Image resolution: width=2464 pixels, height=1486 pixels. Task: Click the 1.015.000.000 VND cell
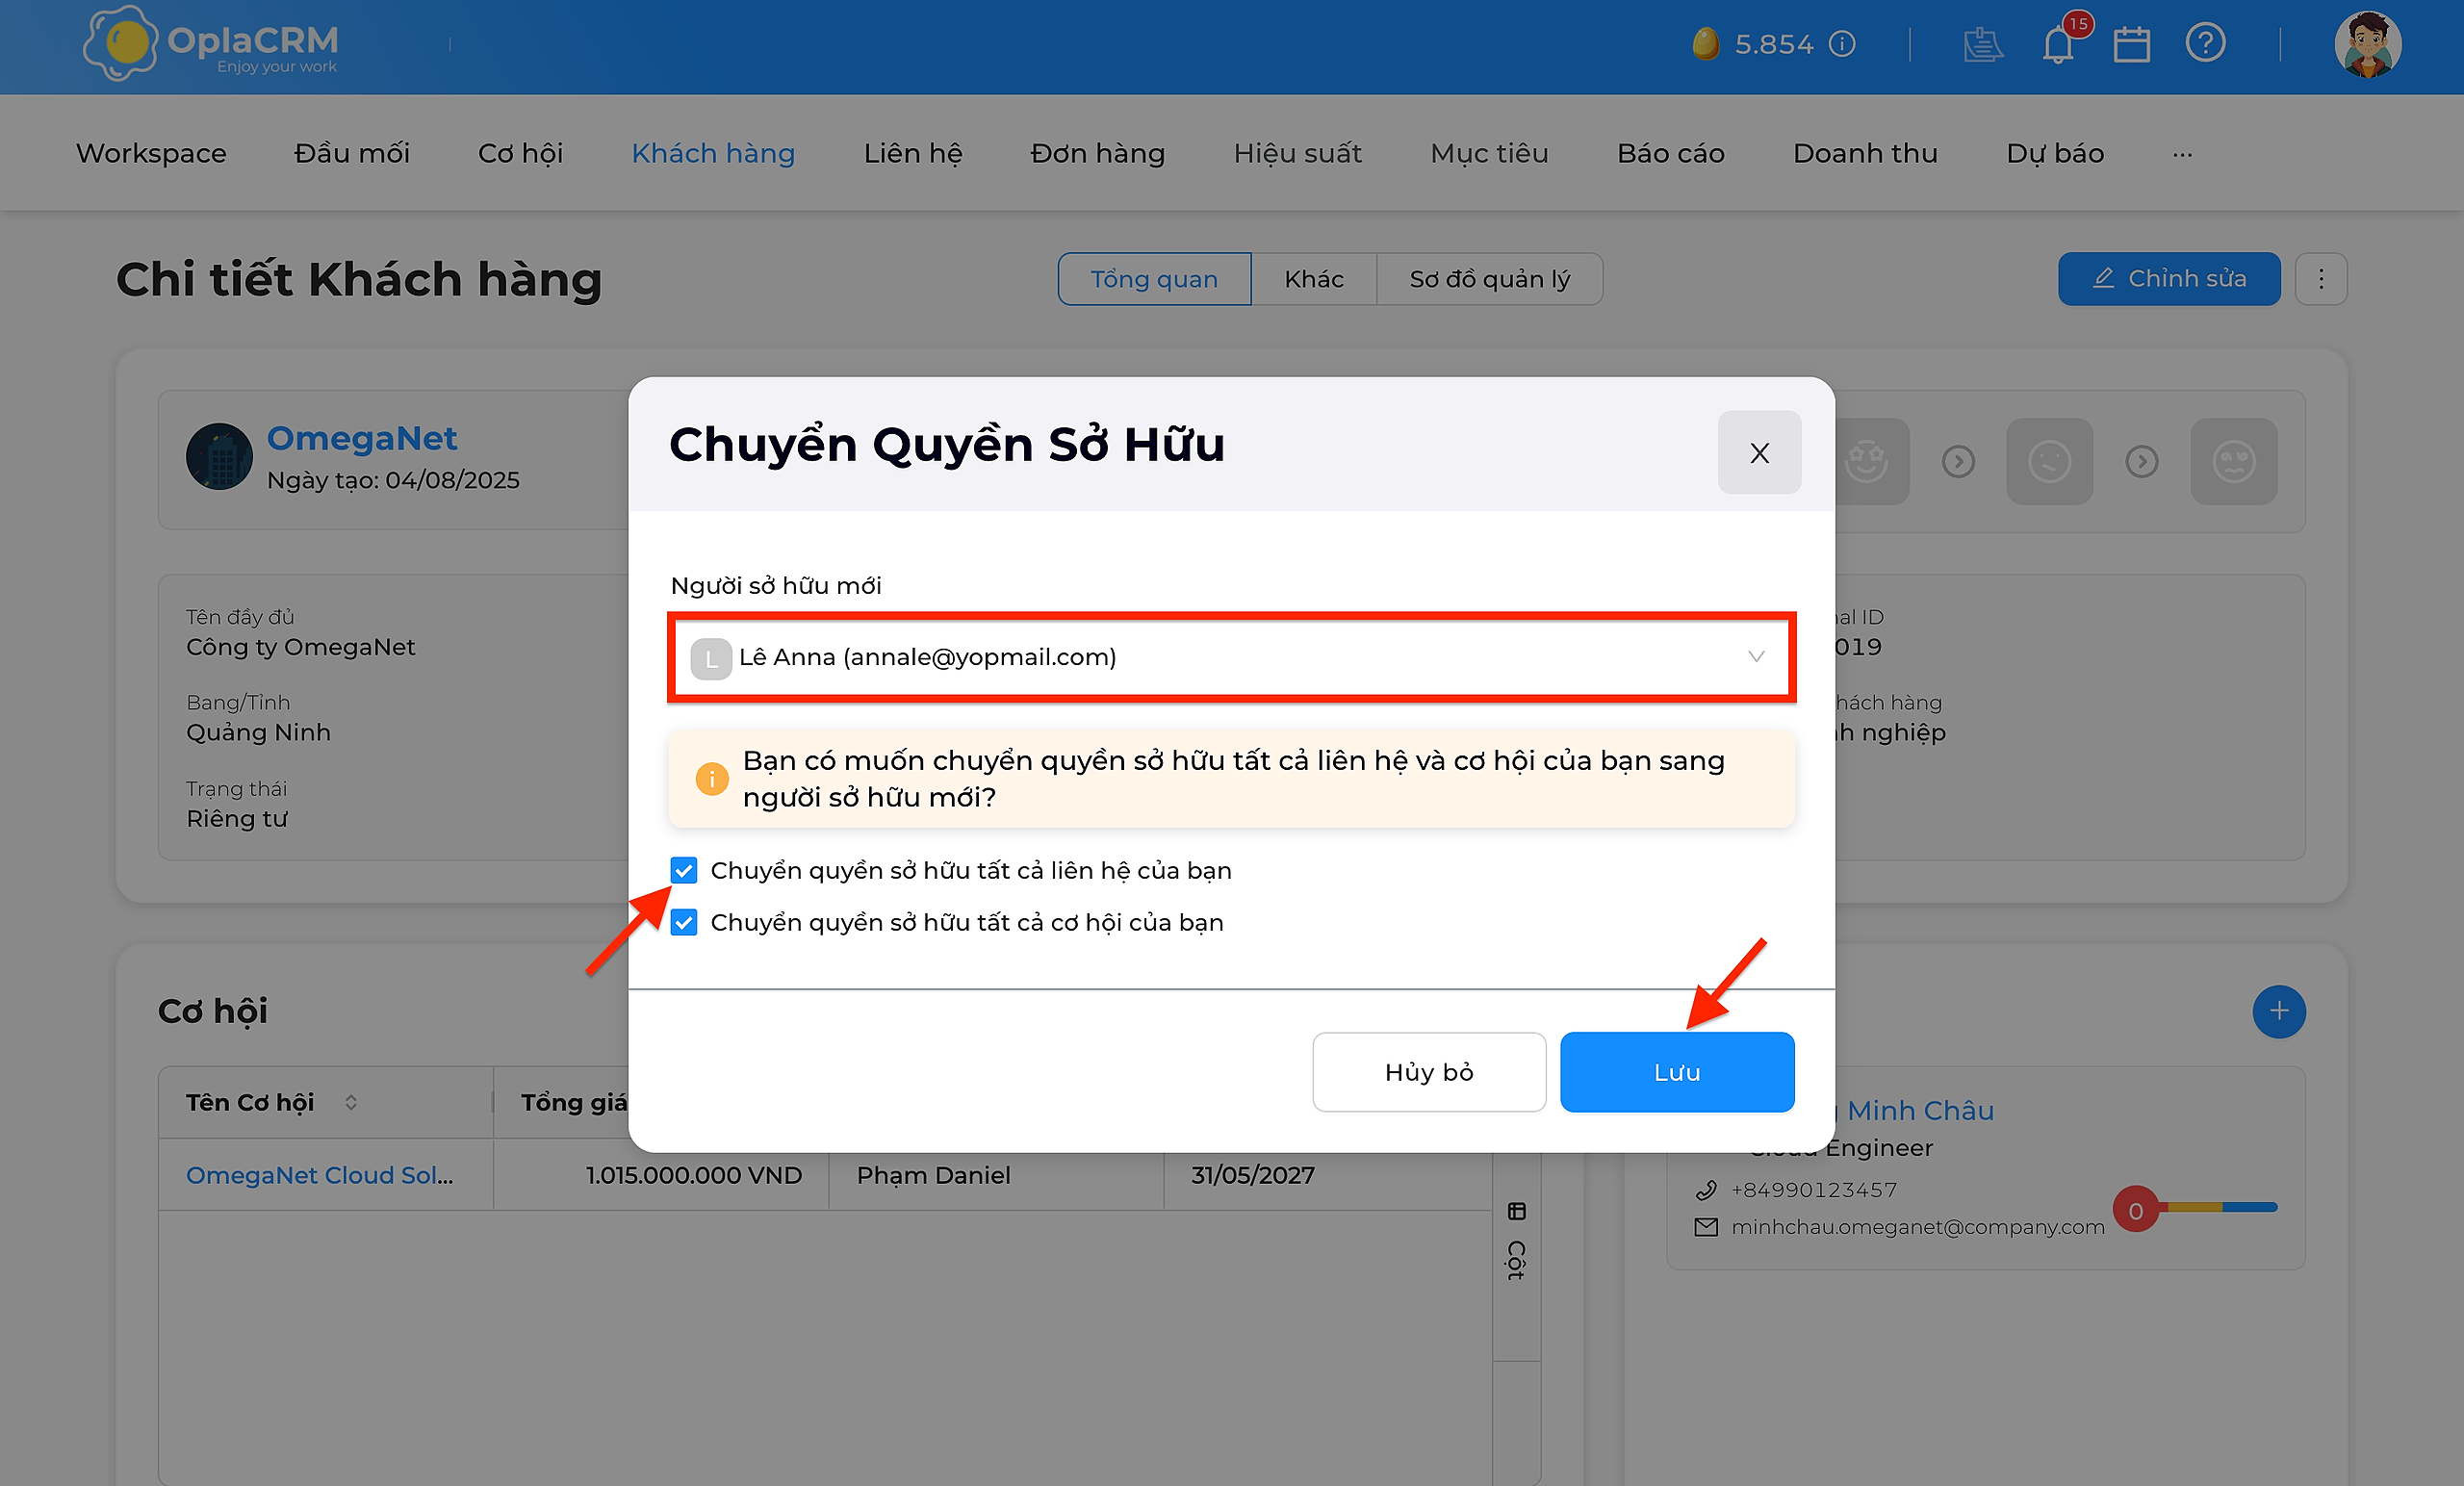point(694,1175)
